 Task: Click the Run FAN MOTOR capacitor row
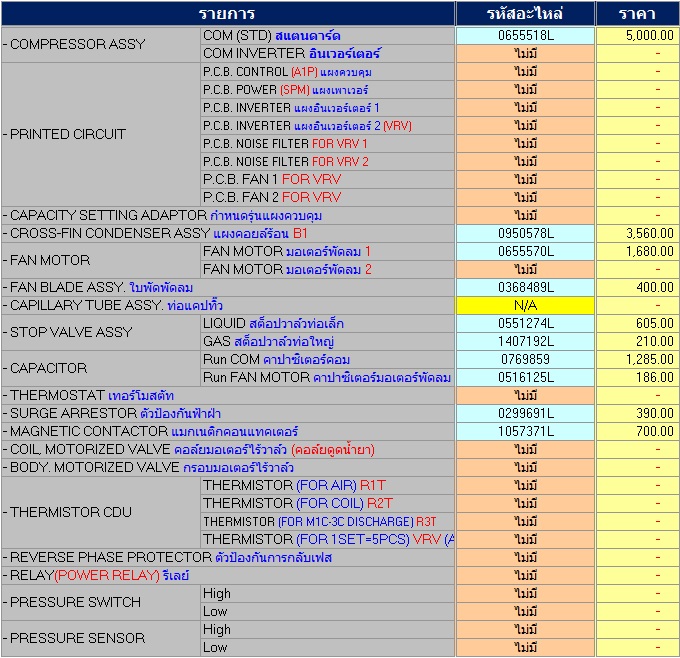pos(327,378)
